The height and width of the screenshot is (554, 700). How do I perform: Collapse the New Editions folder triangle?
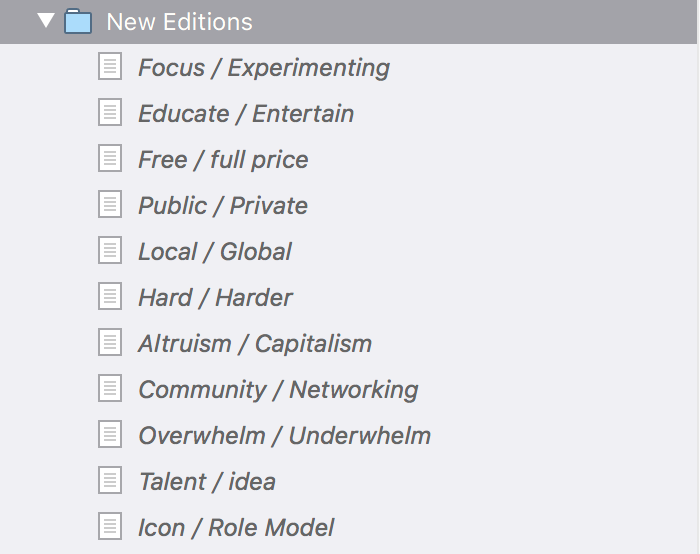coord(46,21)
